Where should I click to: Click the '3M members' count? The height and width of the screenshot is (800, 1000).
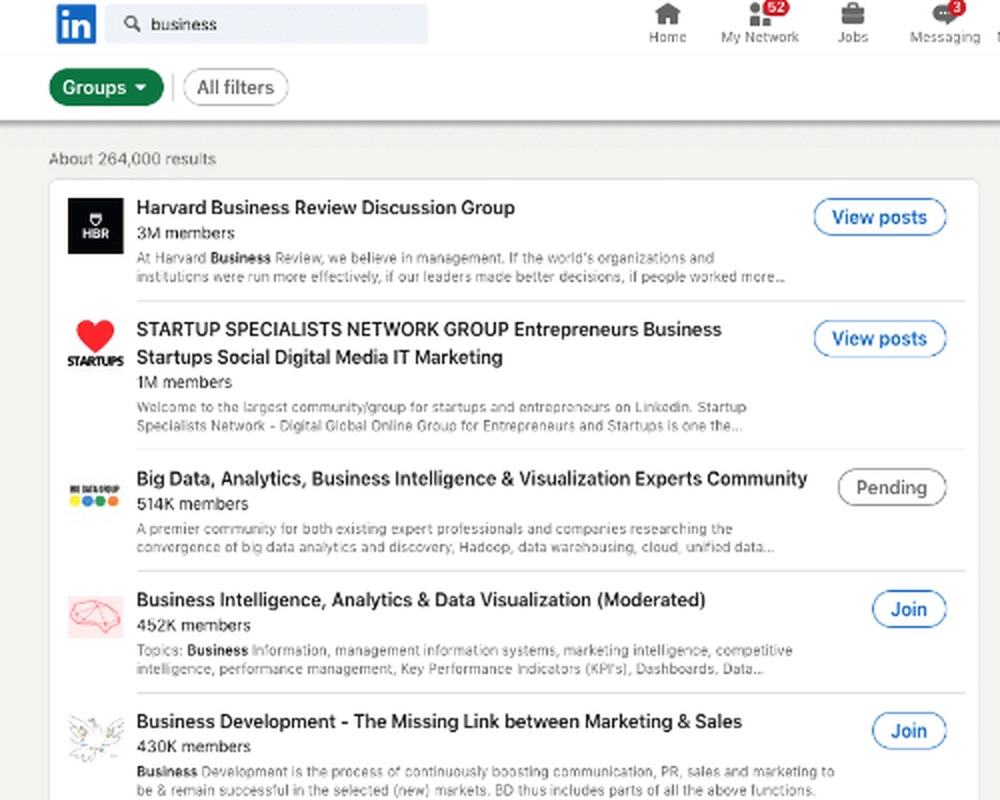[186, 233]
